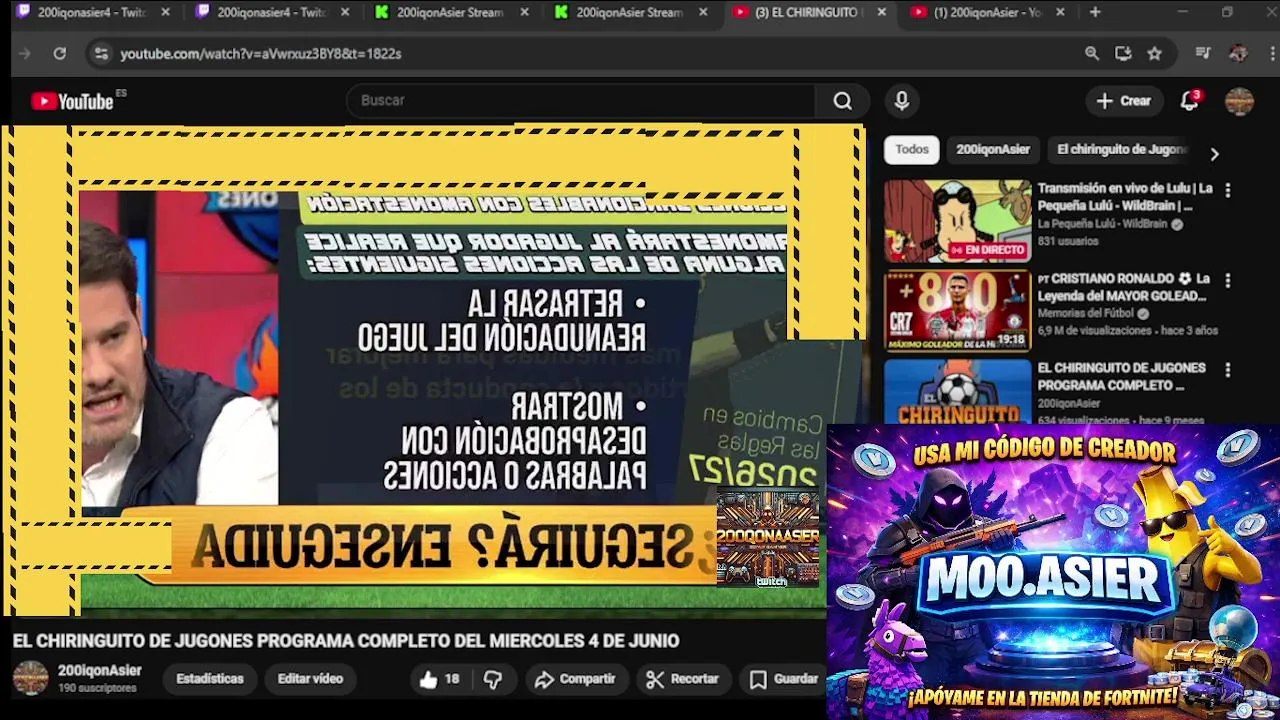Viewport: 1280px width, 720px height.
Task: Bookmark this page with star icon
Action: pos(1155,54)
